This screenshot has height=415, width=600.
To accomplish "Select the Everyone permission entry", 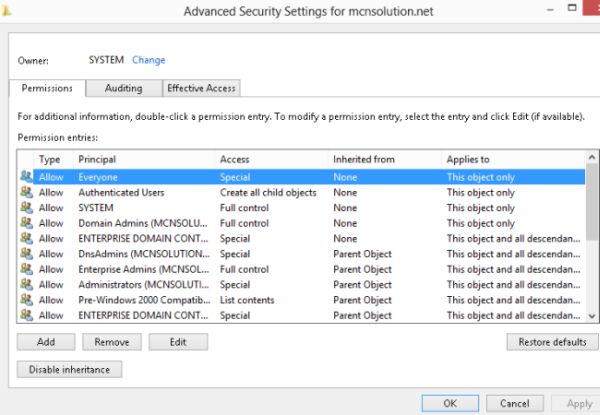I will click(302, 177).
